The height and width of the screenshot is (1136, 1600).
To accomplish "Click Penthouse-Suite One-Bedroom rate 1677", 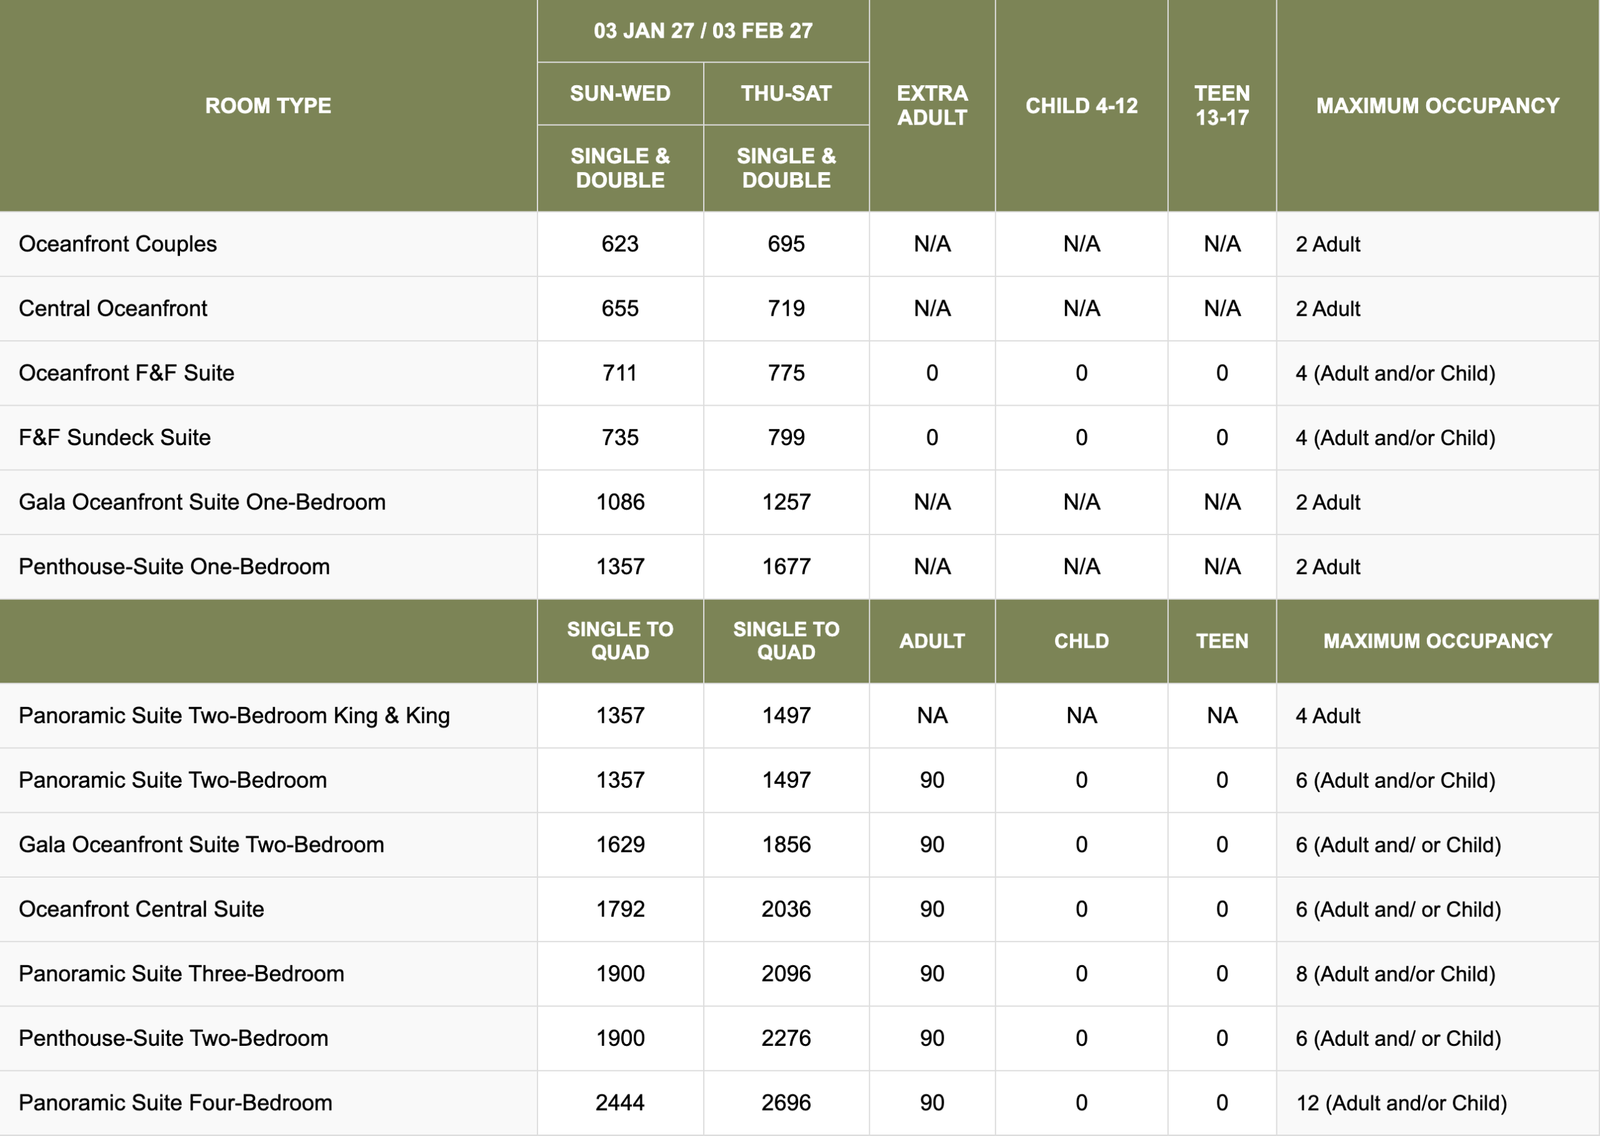I will click(x=786, y=567).
